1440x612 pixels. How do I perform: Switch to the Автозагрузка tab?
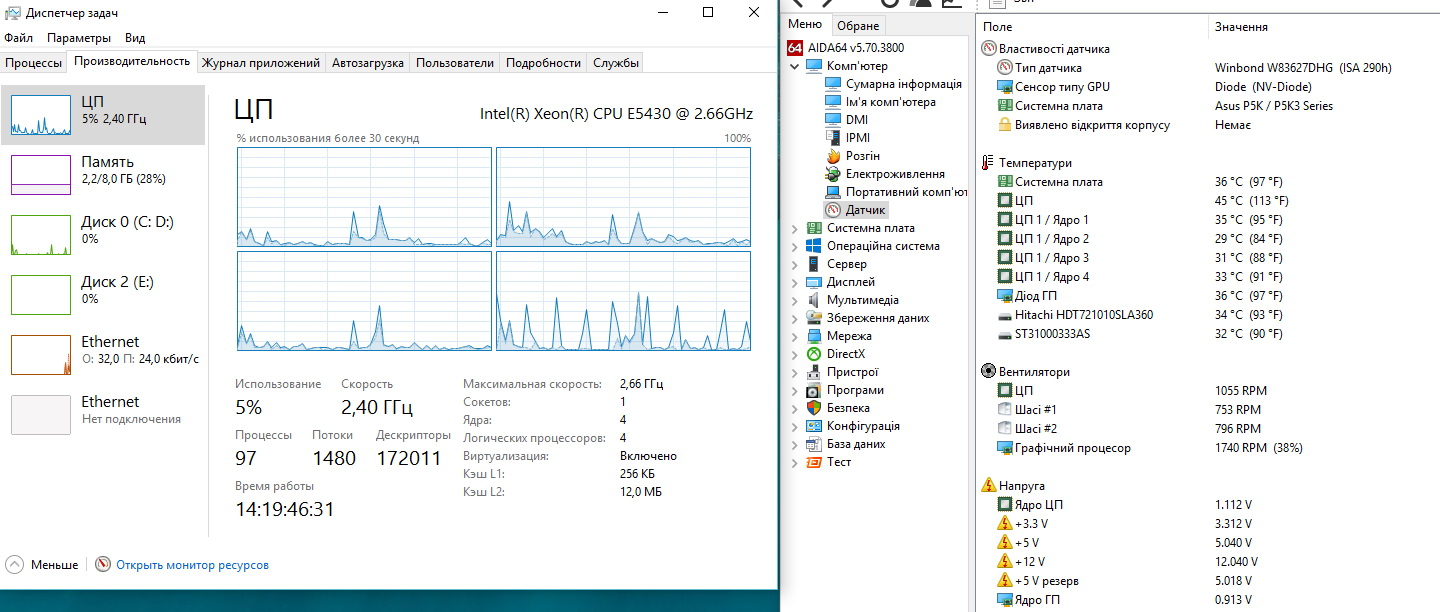pos(368,63)
